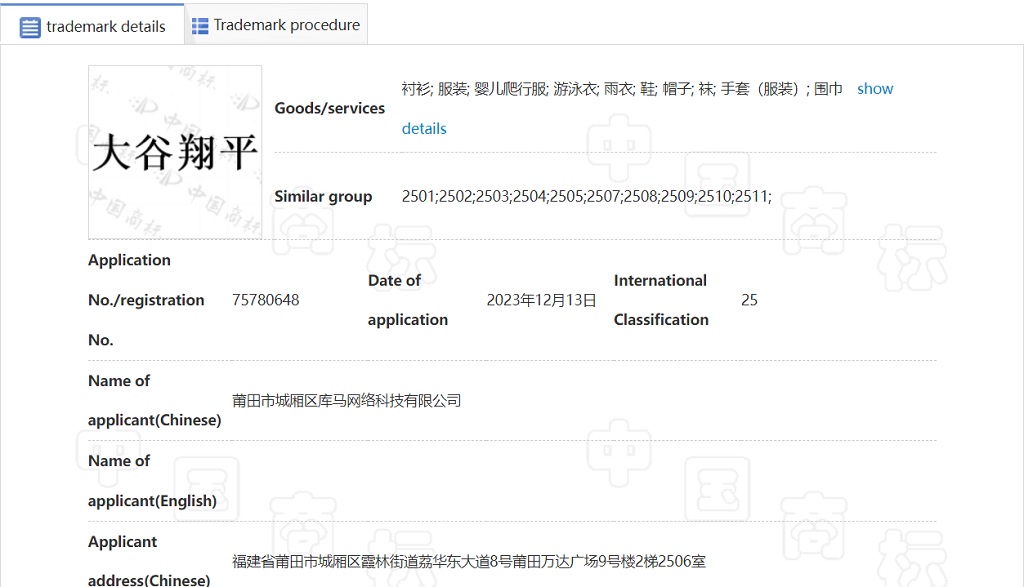The image size is (1024, 587).
Task: Select the trademark details tab
Action: (x=93, y=25)
